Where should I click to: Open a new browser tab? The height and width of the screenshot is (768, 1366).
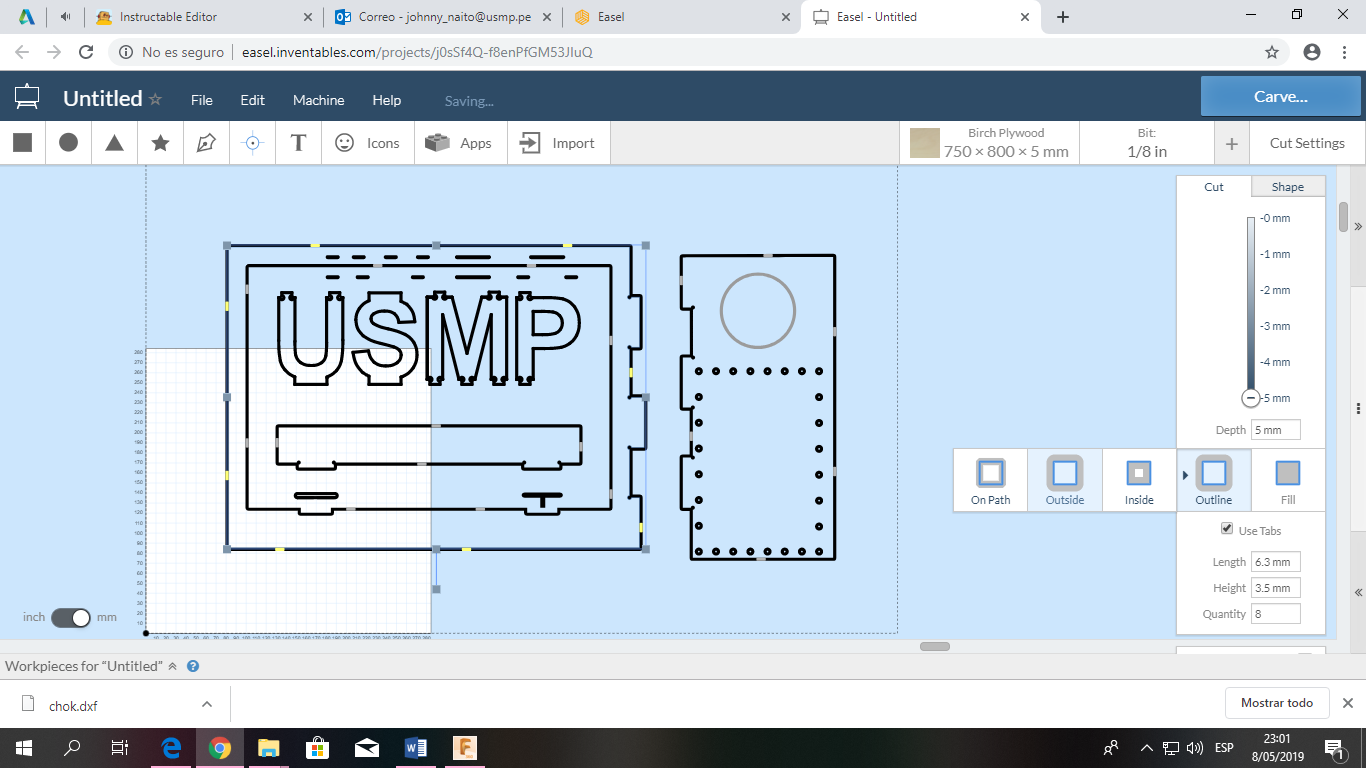pos(1063,17)
